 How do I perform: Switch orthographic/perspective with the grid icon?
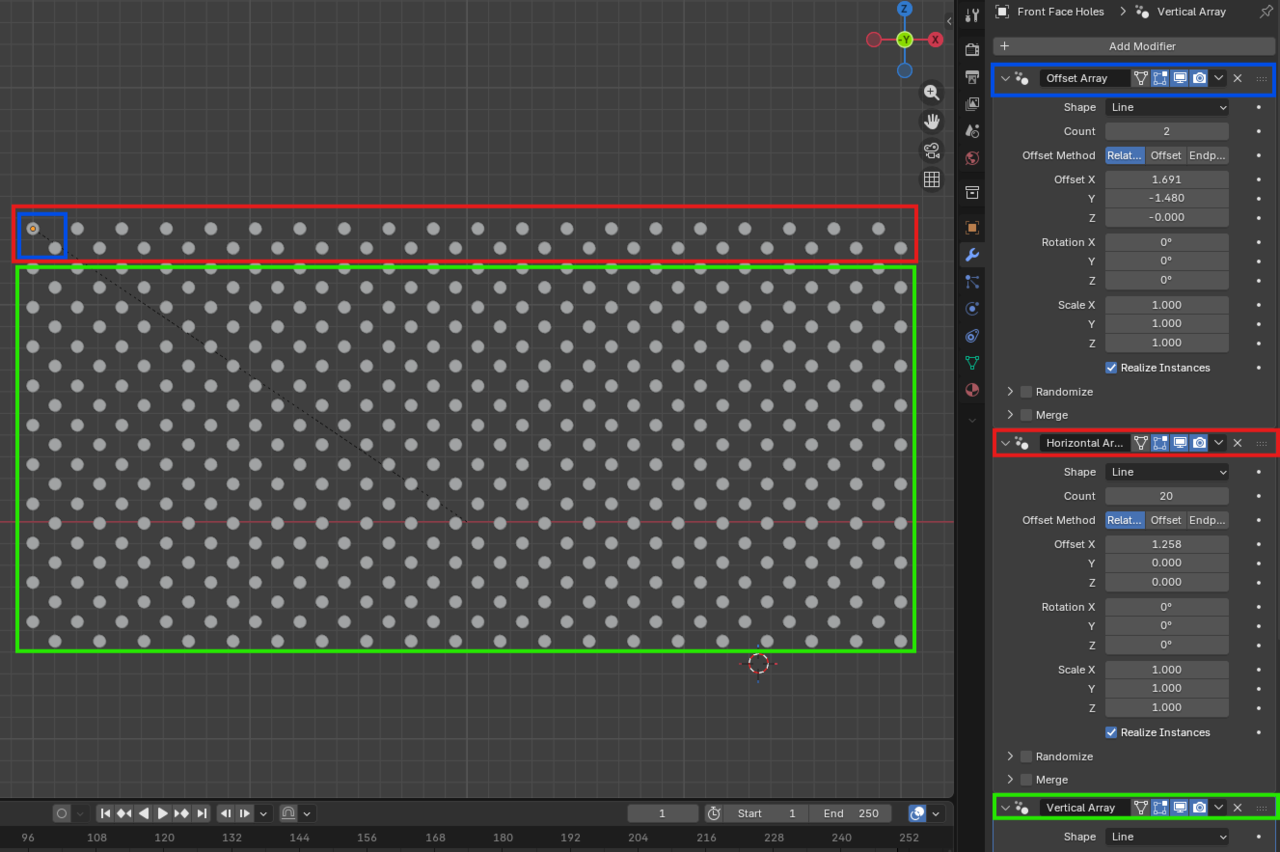[931, 180]
